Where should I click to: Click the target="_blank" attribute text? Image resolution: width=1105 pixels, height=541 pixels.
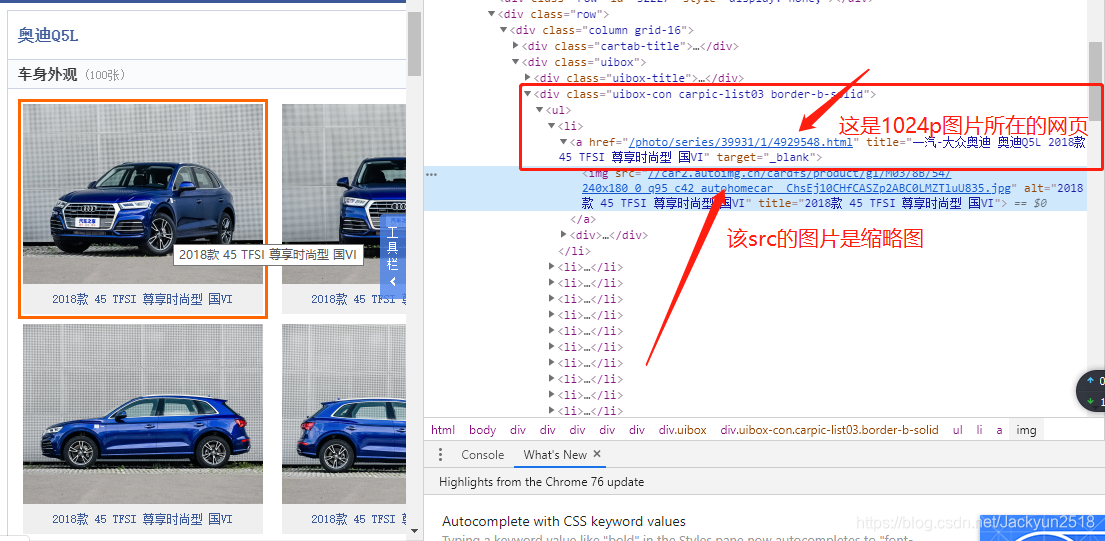(765, 157)
